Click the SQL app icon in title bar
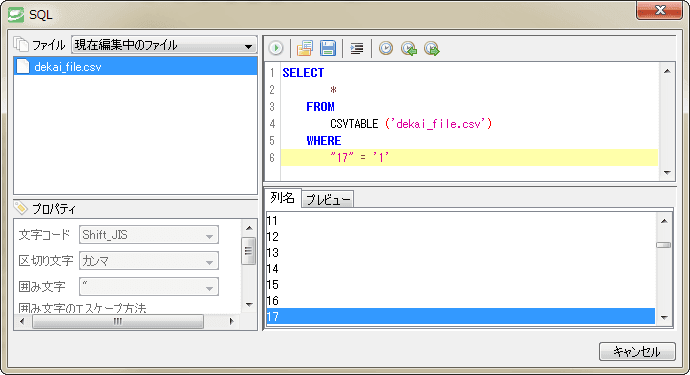Image resolution: width=690 pixels, height=375 pixels. (16, 15)
